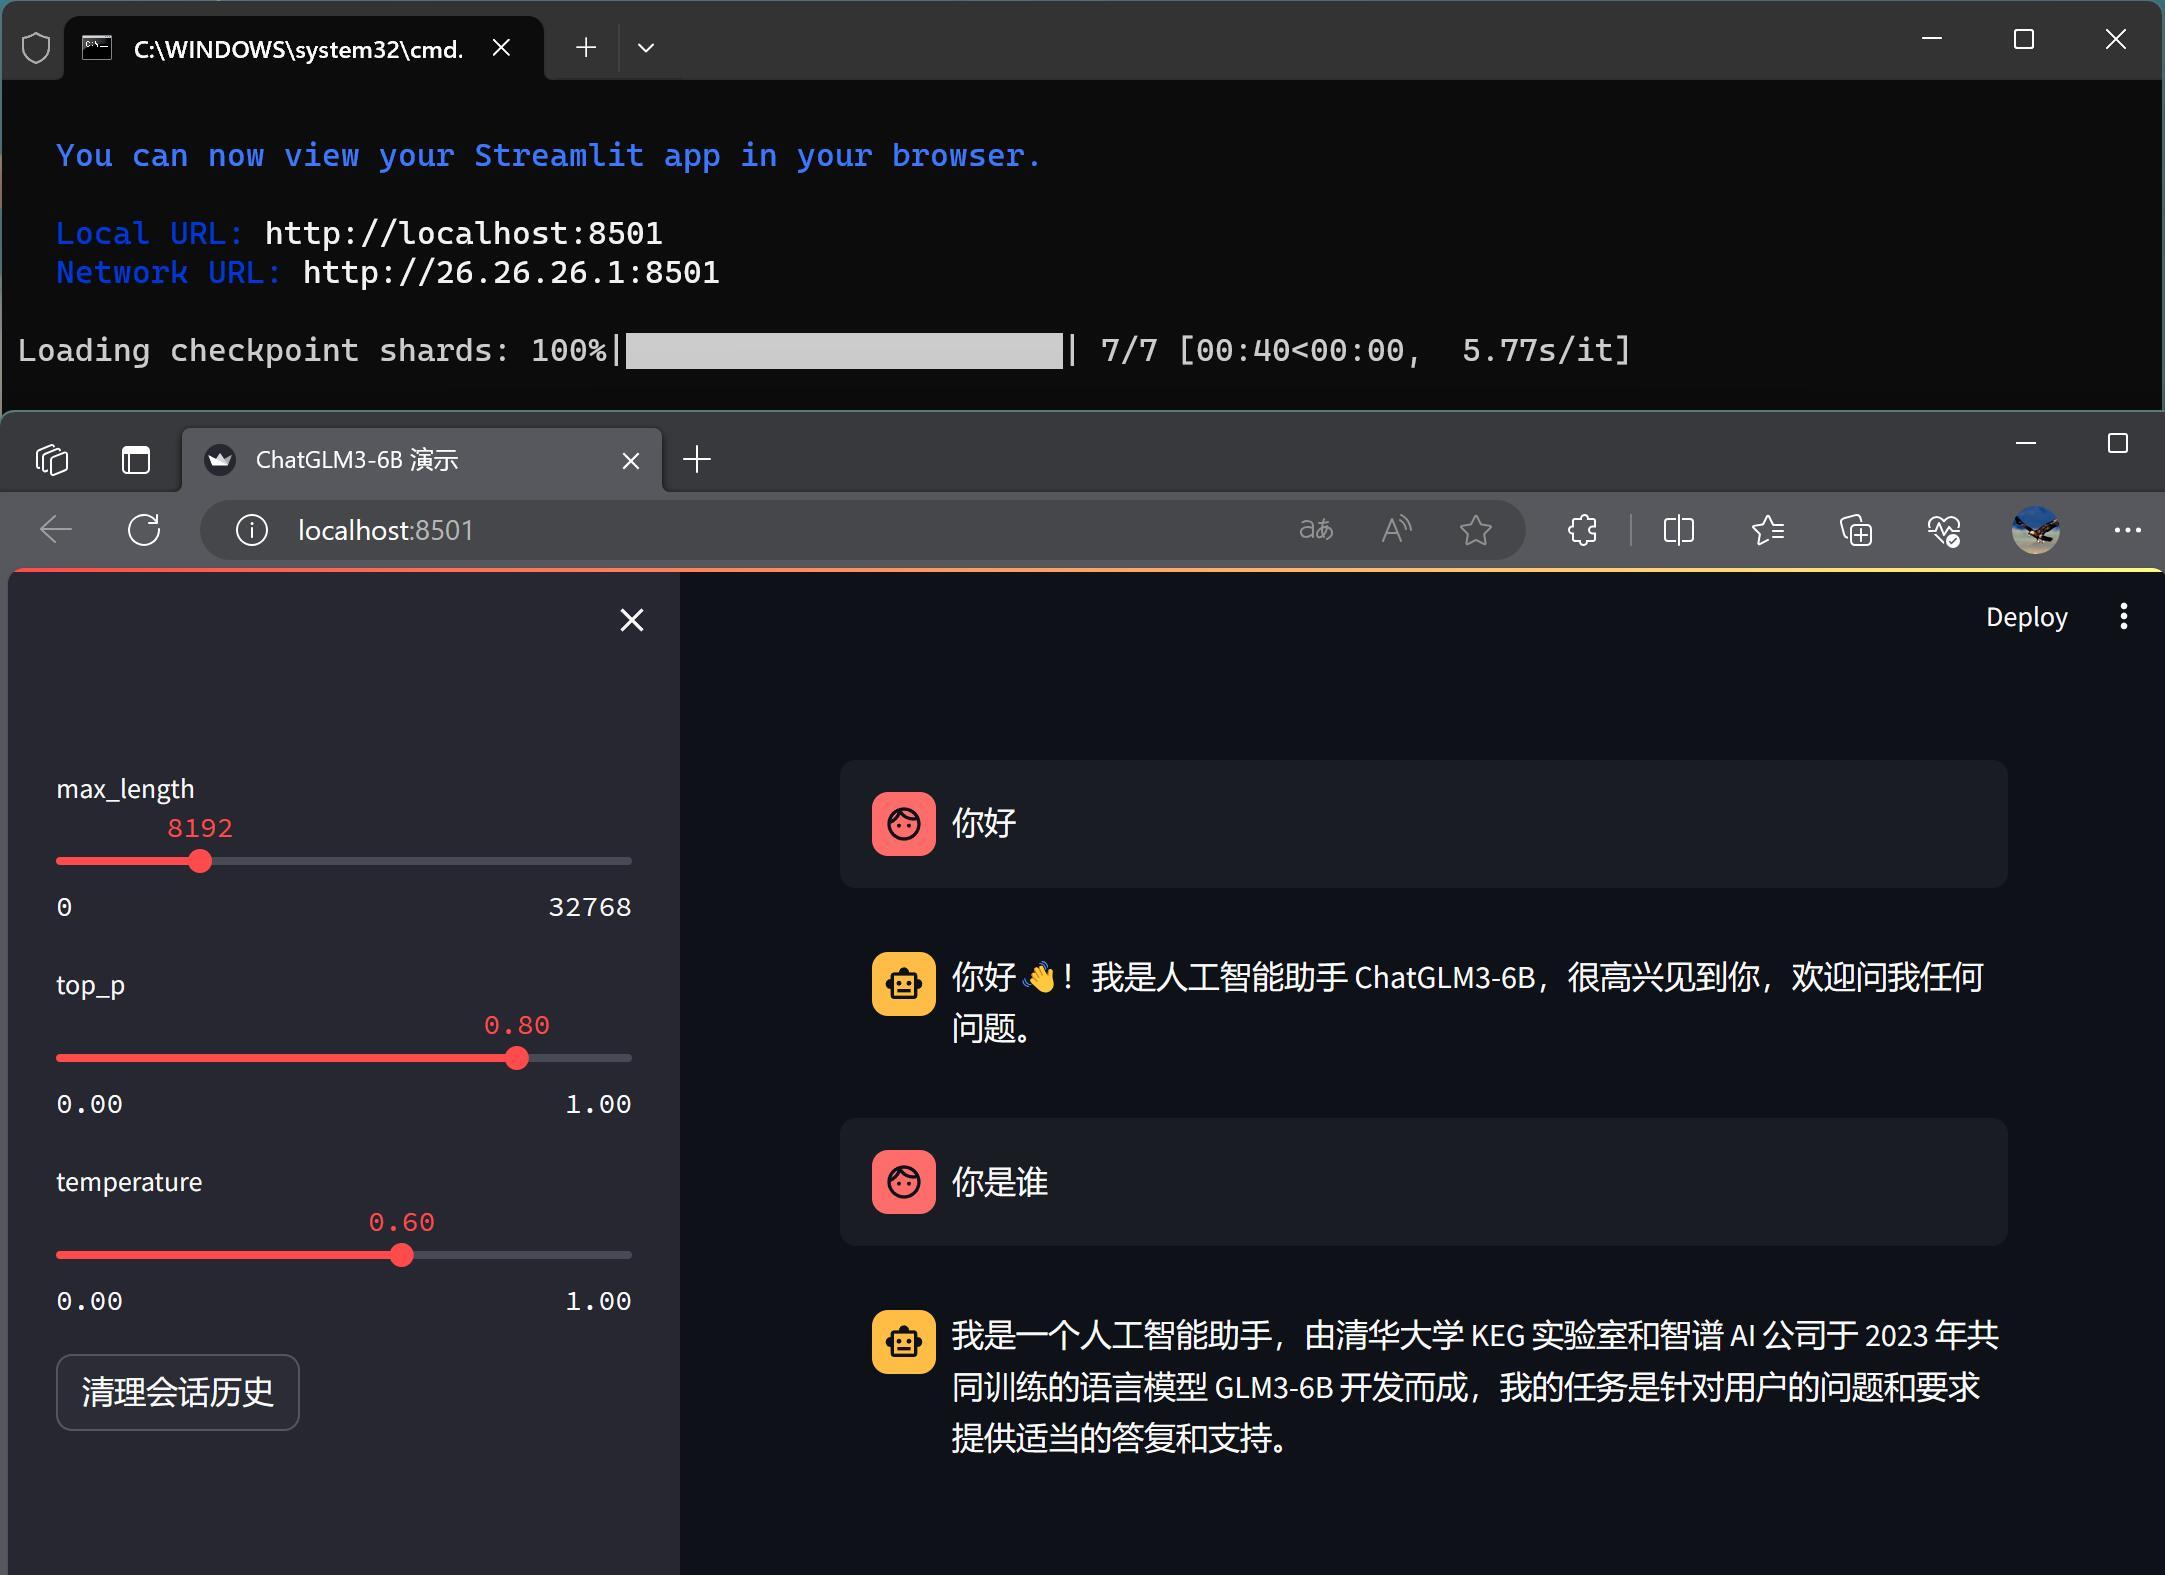Click the user avatar beside 你是谁
Screen dimensions: 2165x1575
click(904, 1182)
